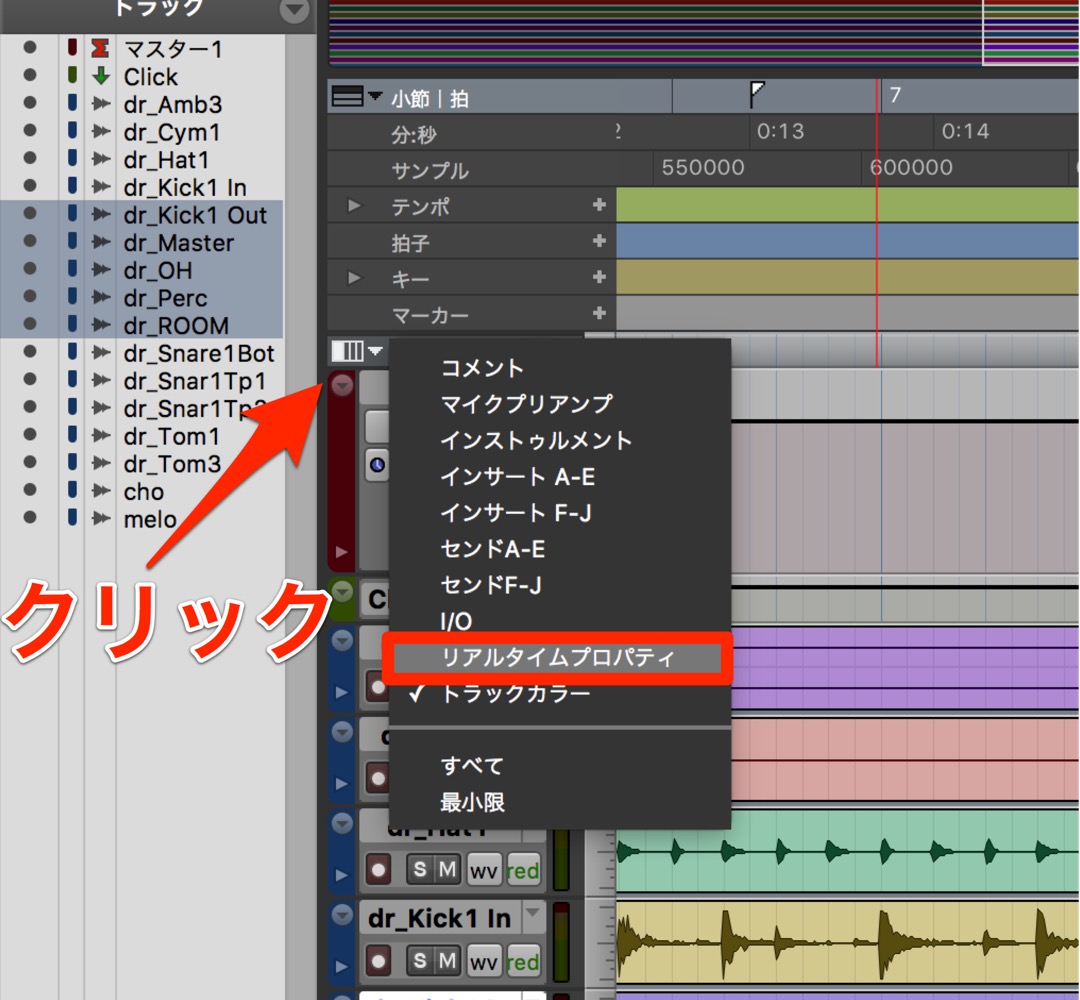Toggle show/hide dot for dr_Tom3

(30, 461)
